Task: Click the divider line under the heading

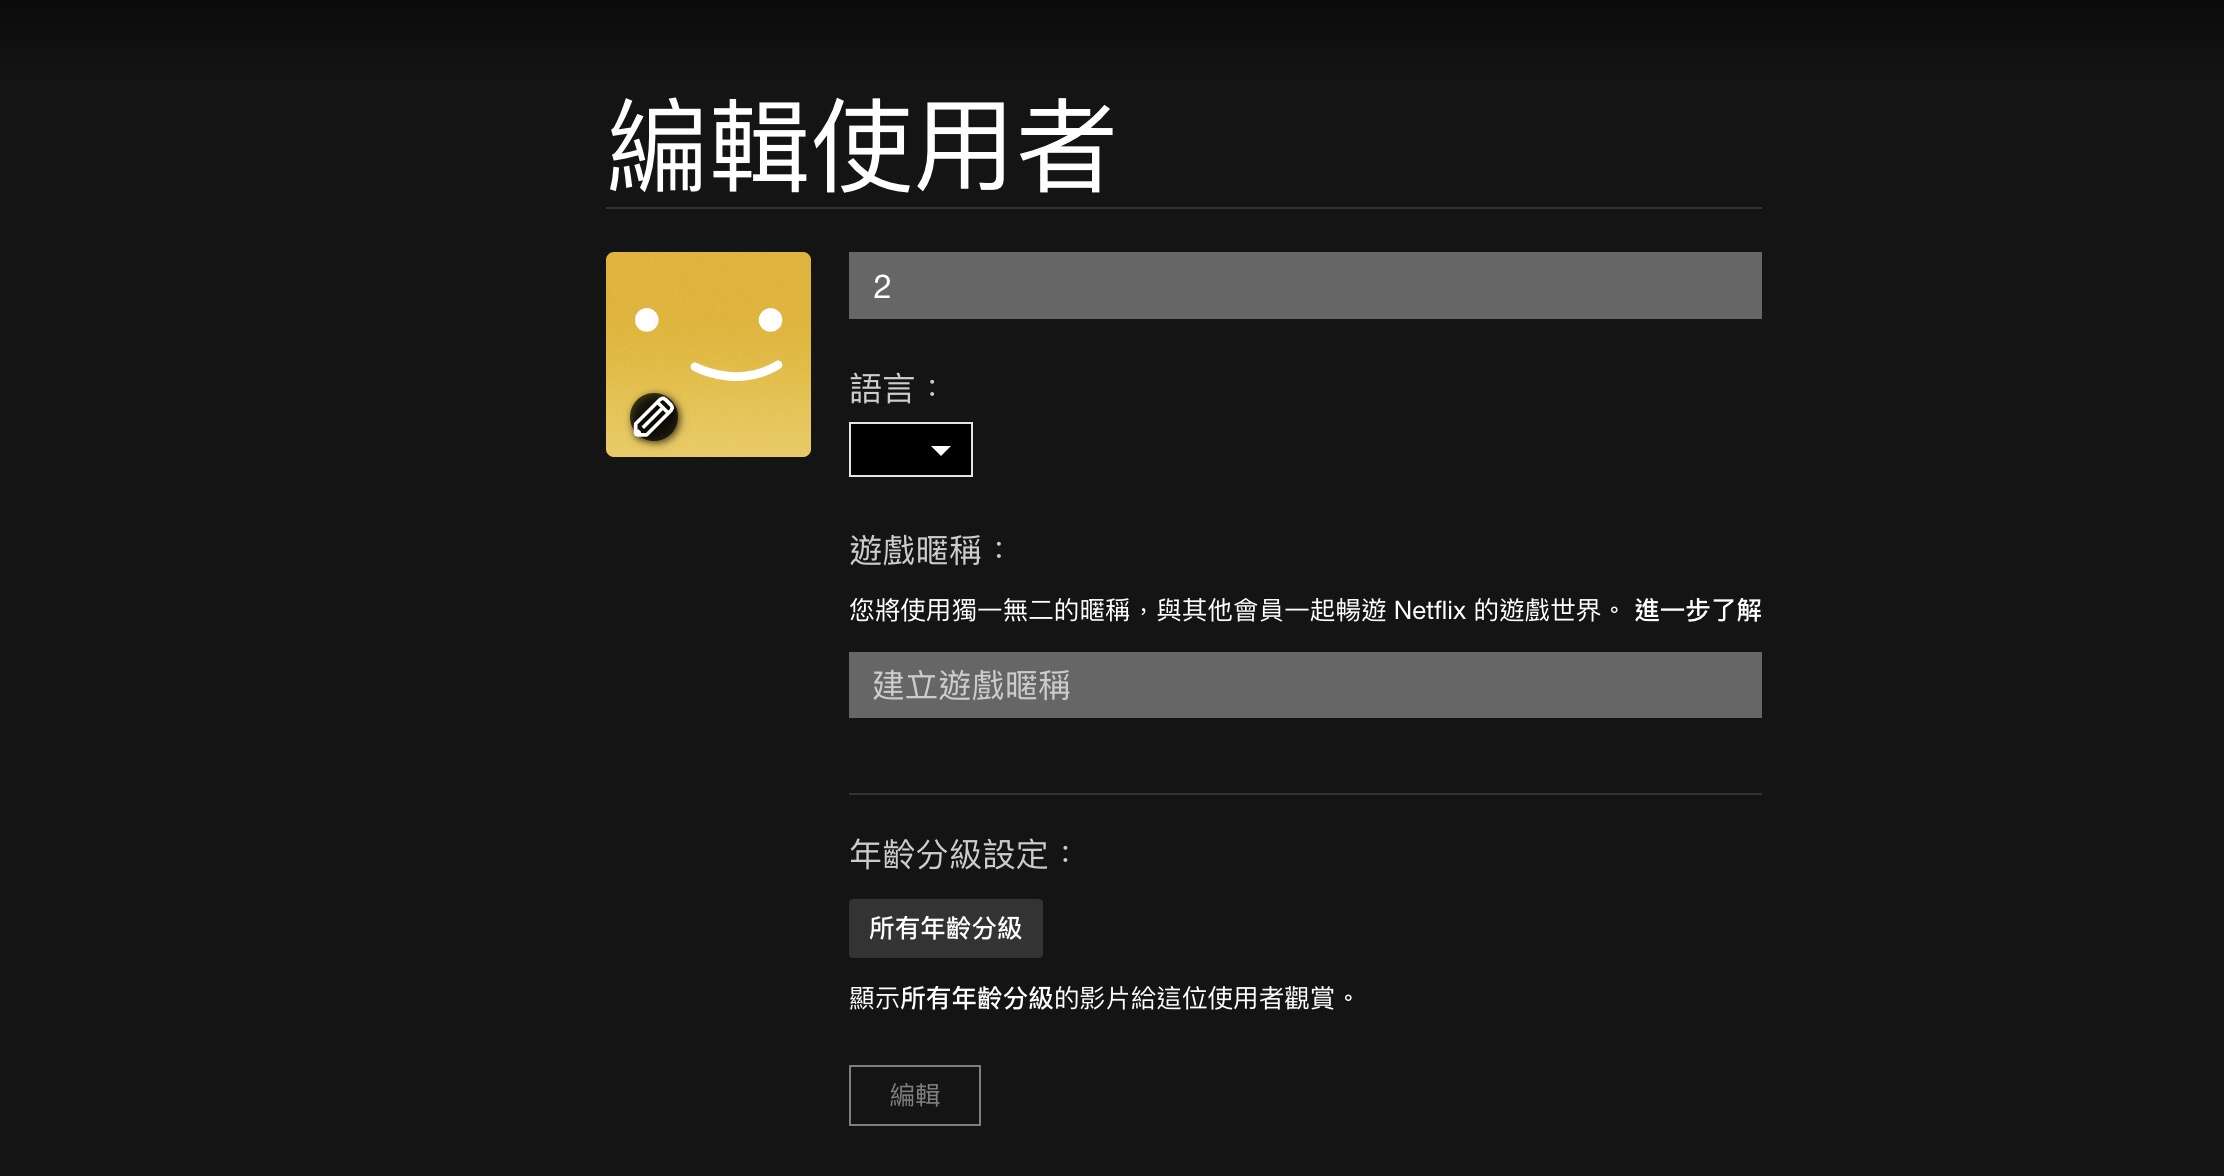Action: click(1183, 208)
